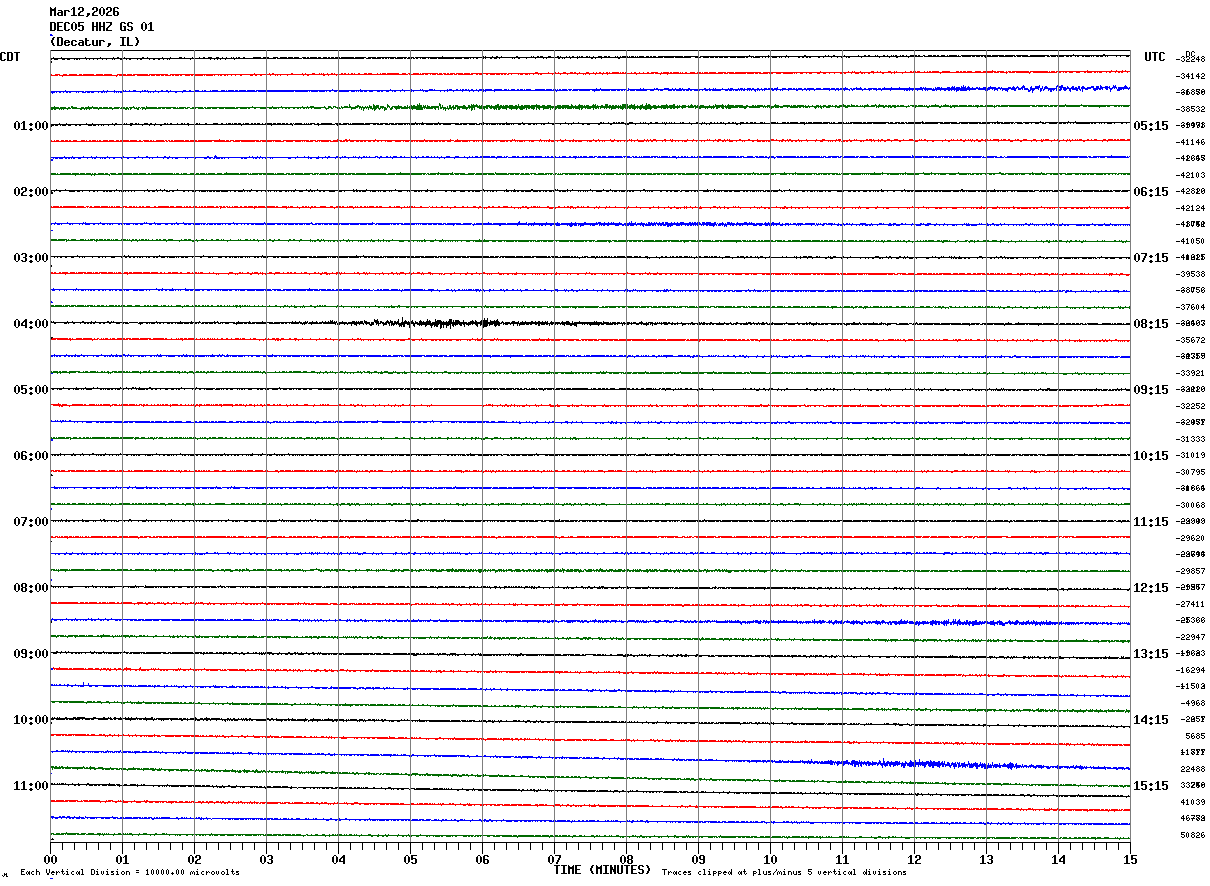Select the 10:00 CDT hour label
Image resolution: width=1210 pixels, height=886 pixels.
[31, 720]
